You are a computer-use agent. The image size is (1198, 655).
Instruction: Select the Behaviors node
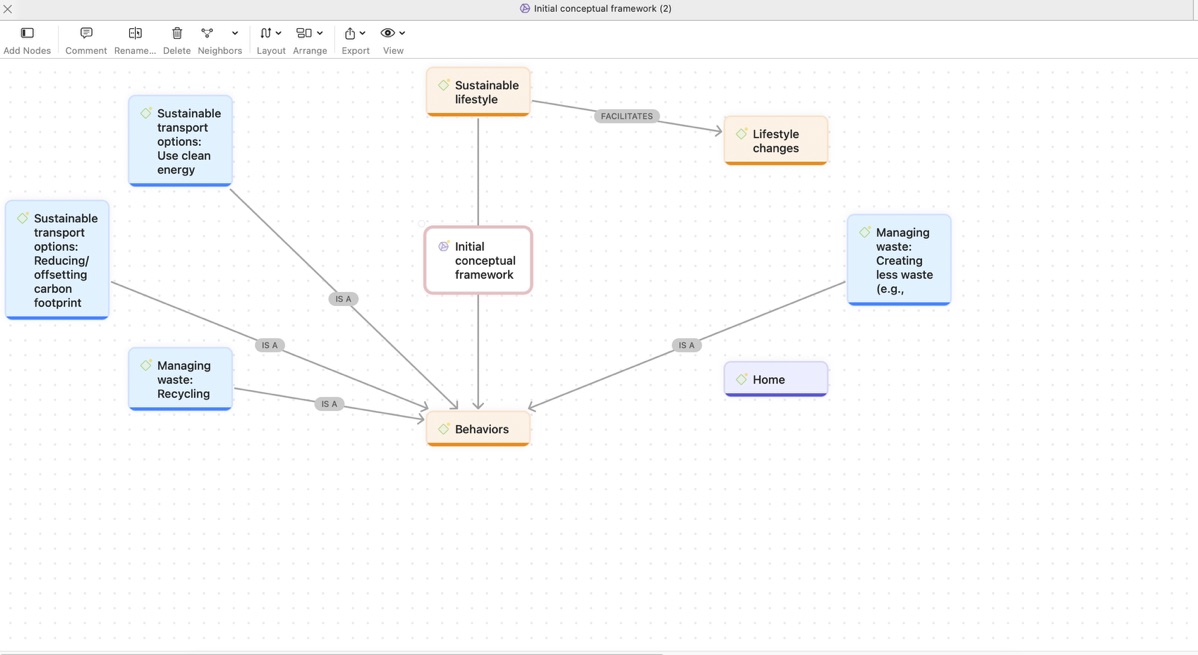pos(478,429)
